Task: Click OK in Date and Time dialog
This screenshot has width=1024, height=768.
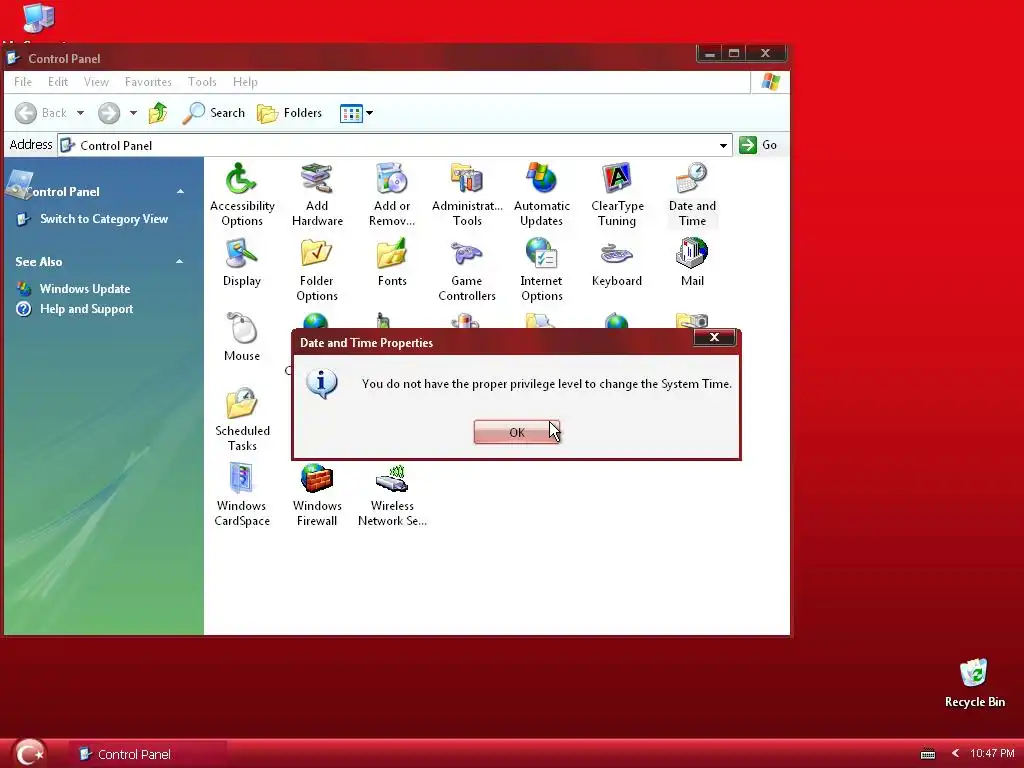Action: pyautogui.click(x=517, y=432)
